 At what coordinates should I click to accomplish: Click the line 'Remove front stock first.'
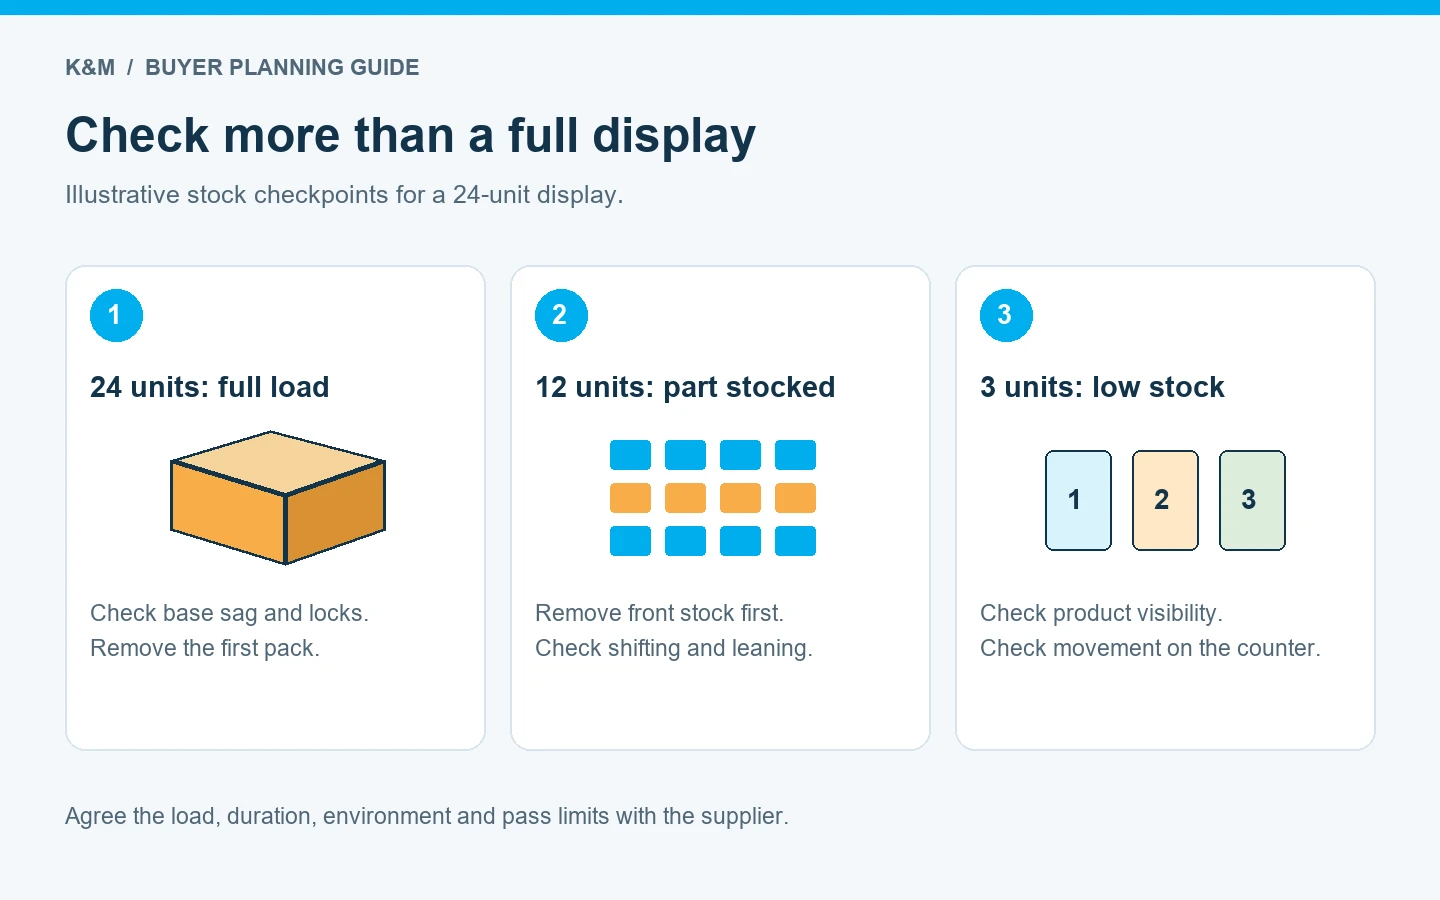click(x=659, y=613)
